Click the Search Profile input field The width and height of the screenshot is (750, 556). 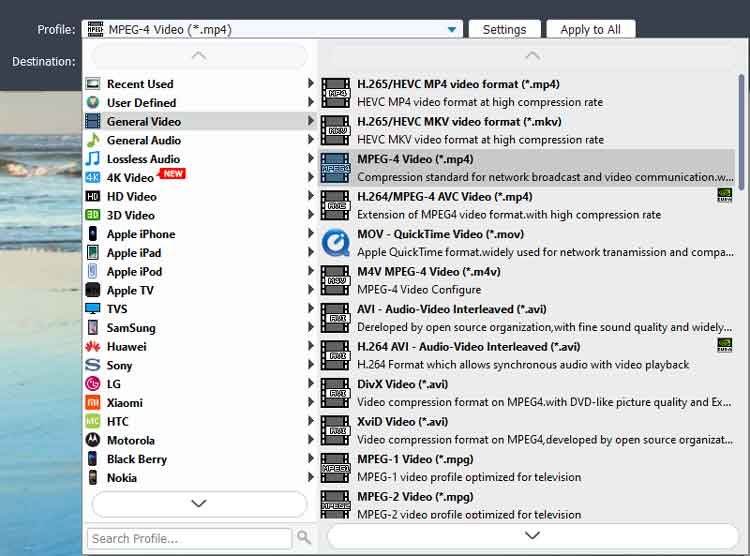(x=189, y=538)
